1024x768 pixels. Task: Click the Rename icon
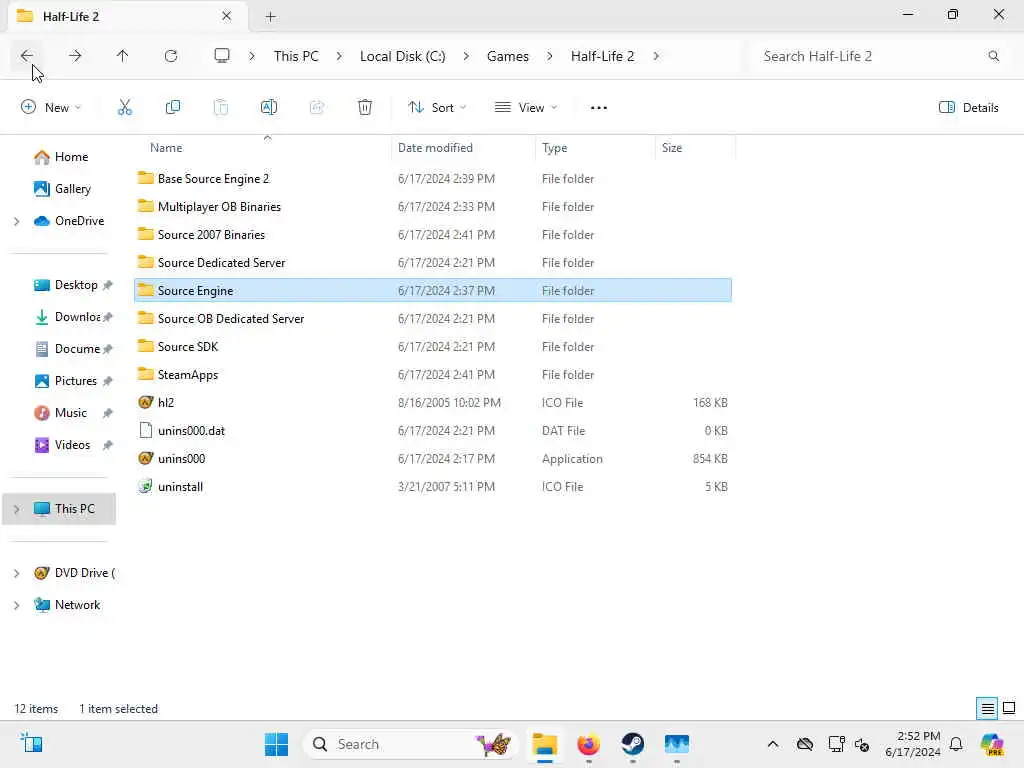coord(269,108)
